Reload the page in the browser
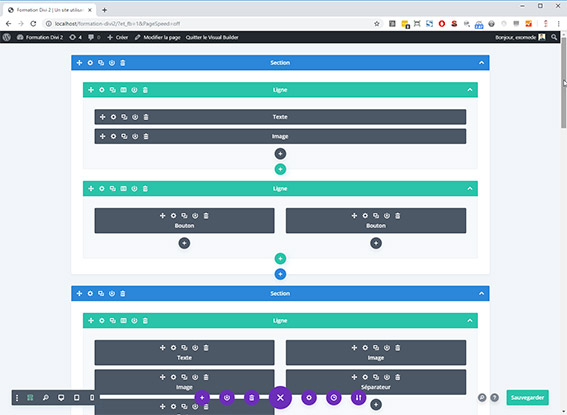Image resolution: width=567 pixels, height=415 pixels. (33, 23)
